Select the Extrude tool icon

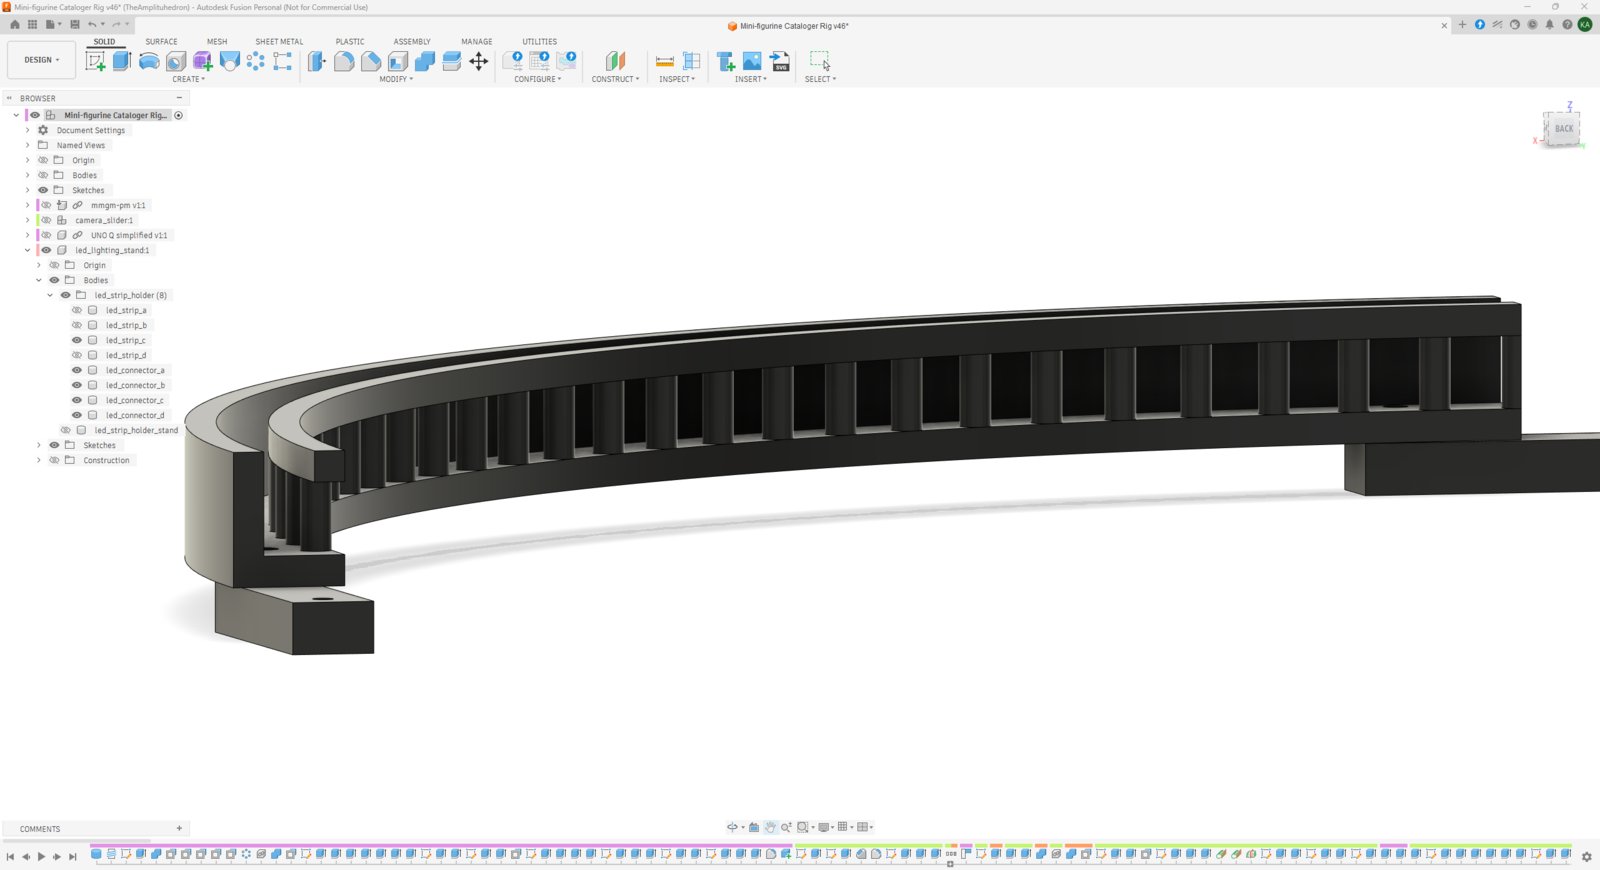122,61
